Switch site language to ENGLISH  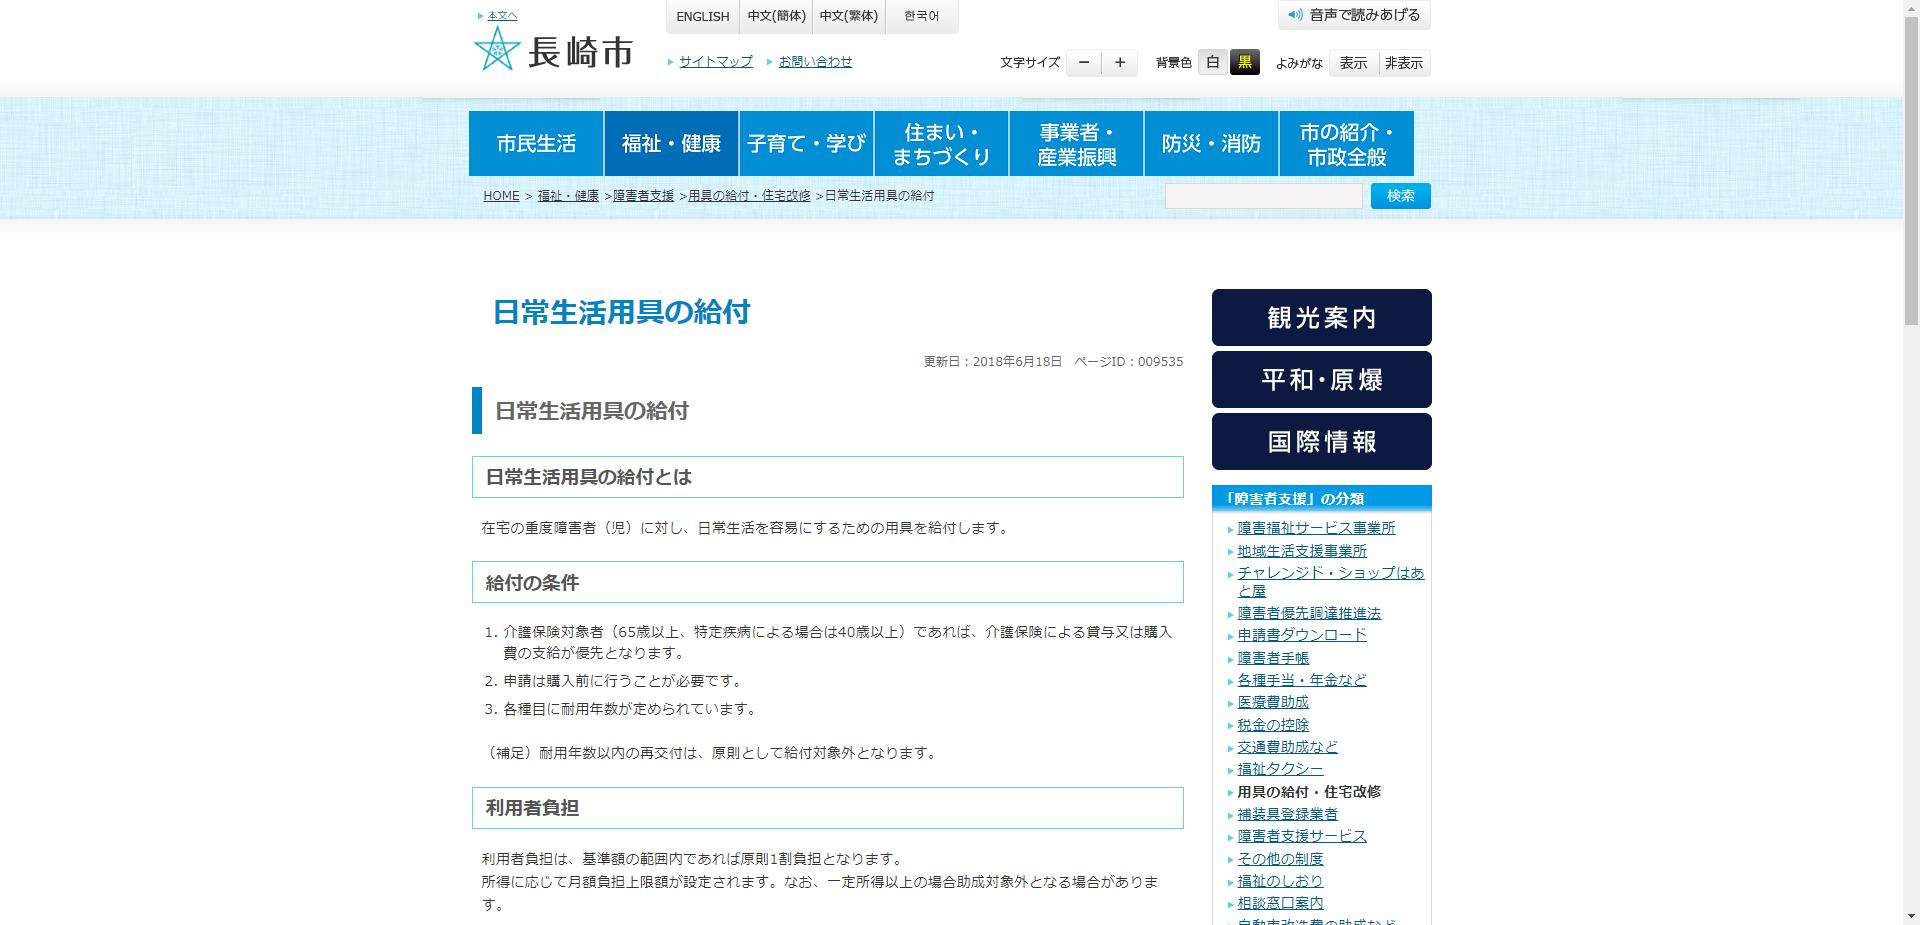(702, 16)
